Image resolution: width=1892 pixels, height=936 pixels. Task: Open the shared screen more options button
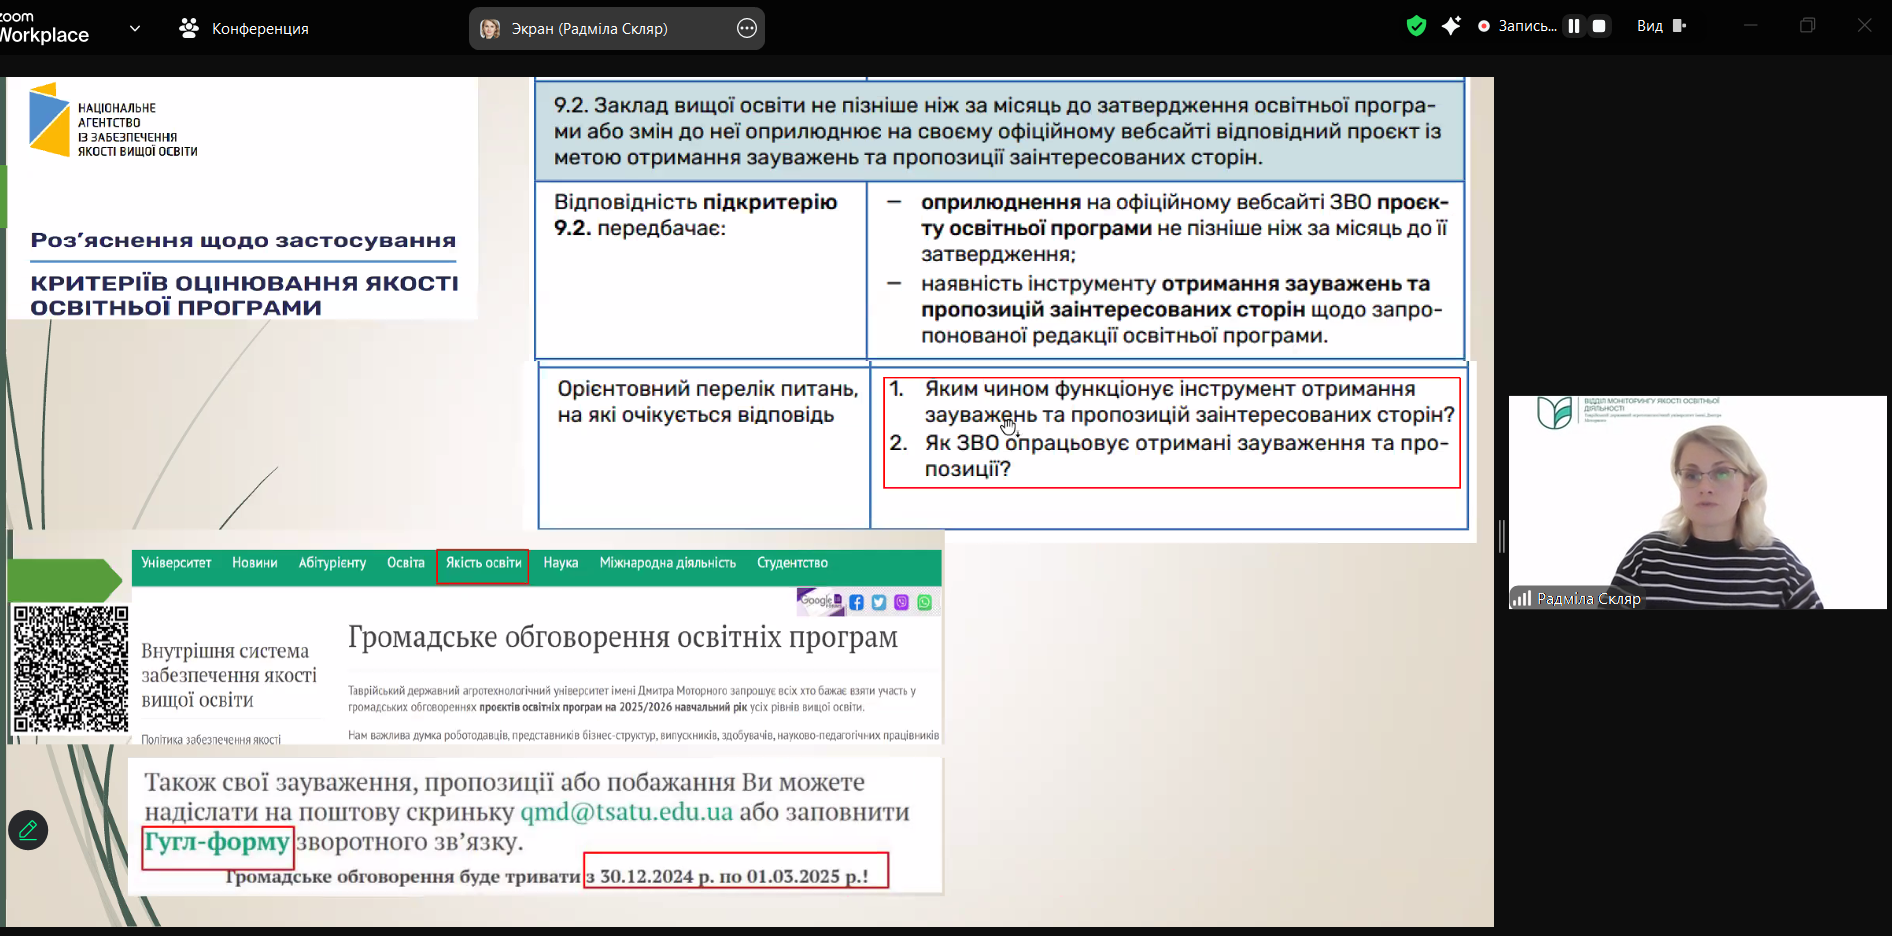tap(747, 28)
